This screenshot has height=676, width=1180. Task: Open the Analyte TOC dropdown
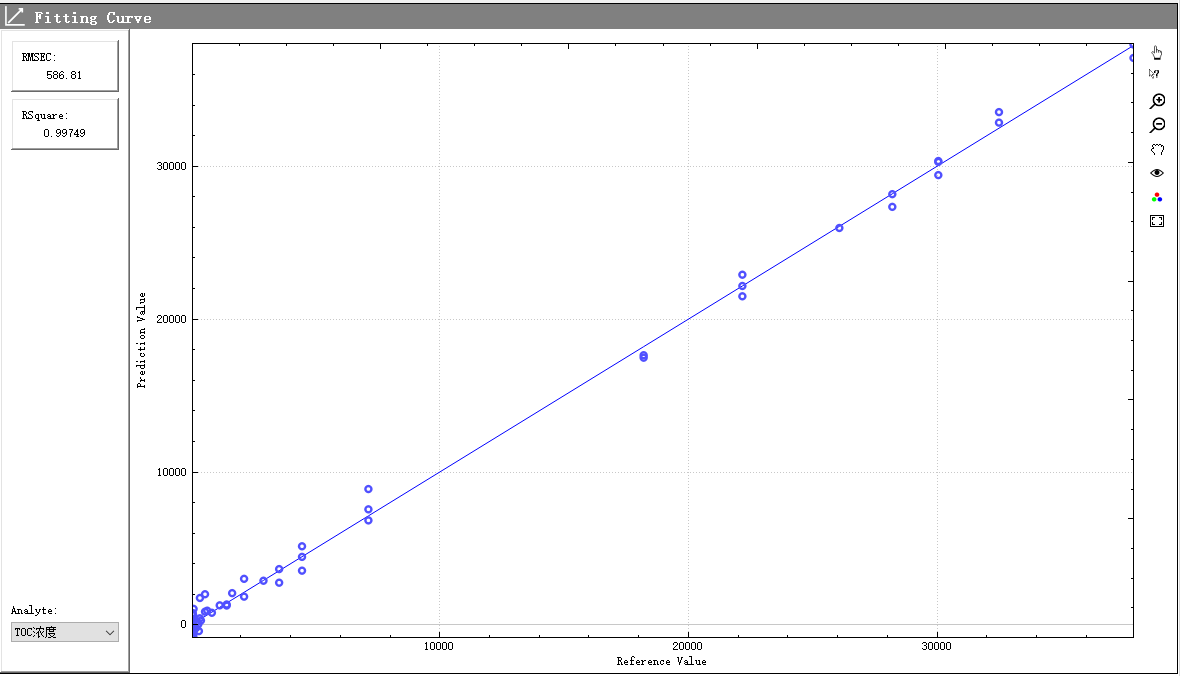tap(65, 632)
